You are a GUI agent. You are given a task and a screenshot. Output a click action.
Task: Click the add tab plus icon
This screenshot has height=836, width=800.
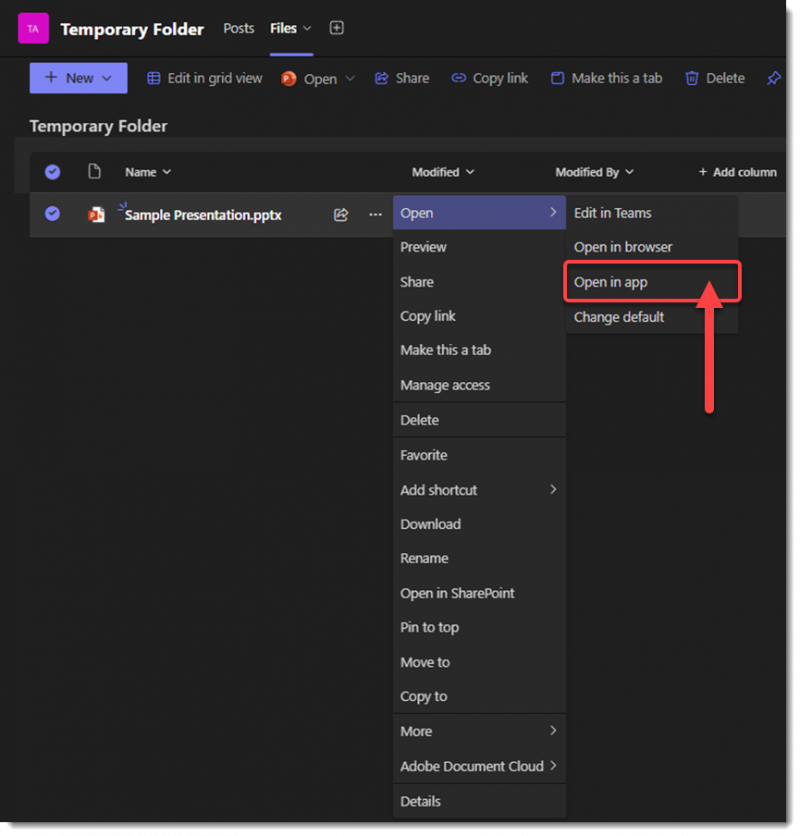[337, 28]
